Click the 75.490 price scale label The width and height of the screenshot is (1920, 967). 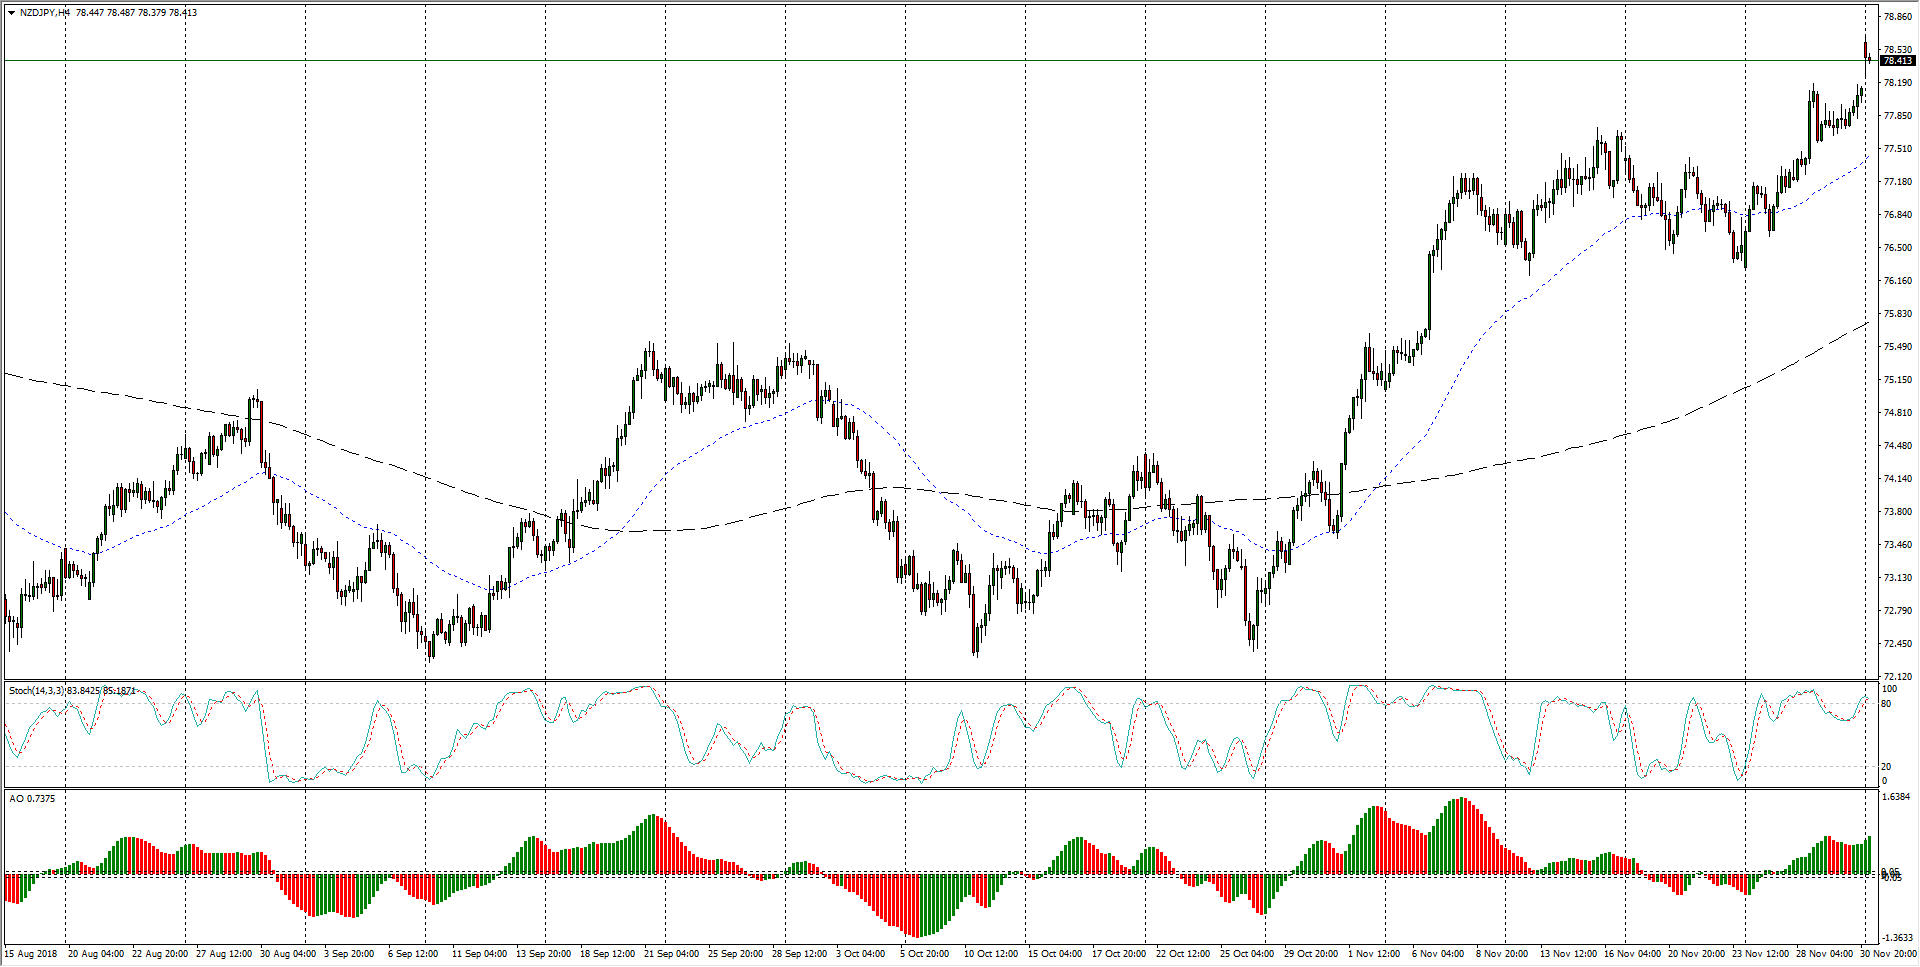coord(1897,347)
